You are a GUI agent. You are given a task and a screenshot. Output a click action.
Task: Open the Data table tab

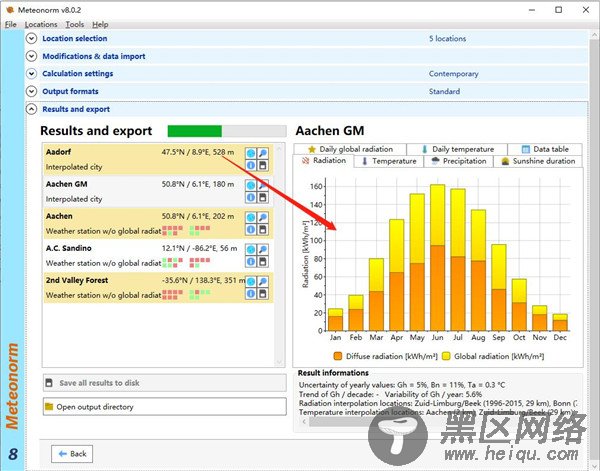[545, 149]
